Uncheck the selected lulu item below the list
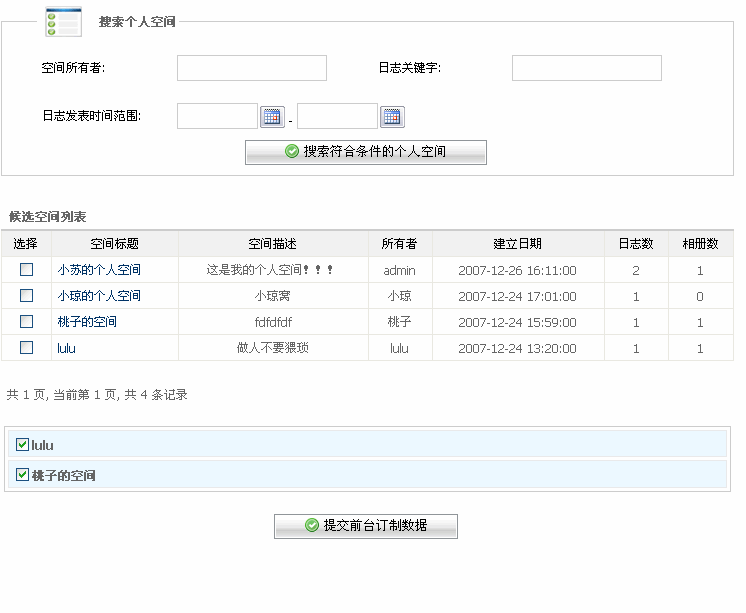This screenshot has width=746, height=613. [x=22, y=445]
